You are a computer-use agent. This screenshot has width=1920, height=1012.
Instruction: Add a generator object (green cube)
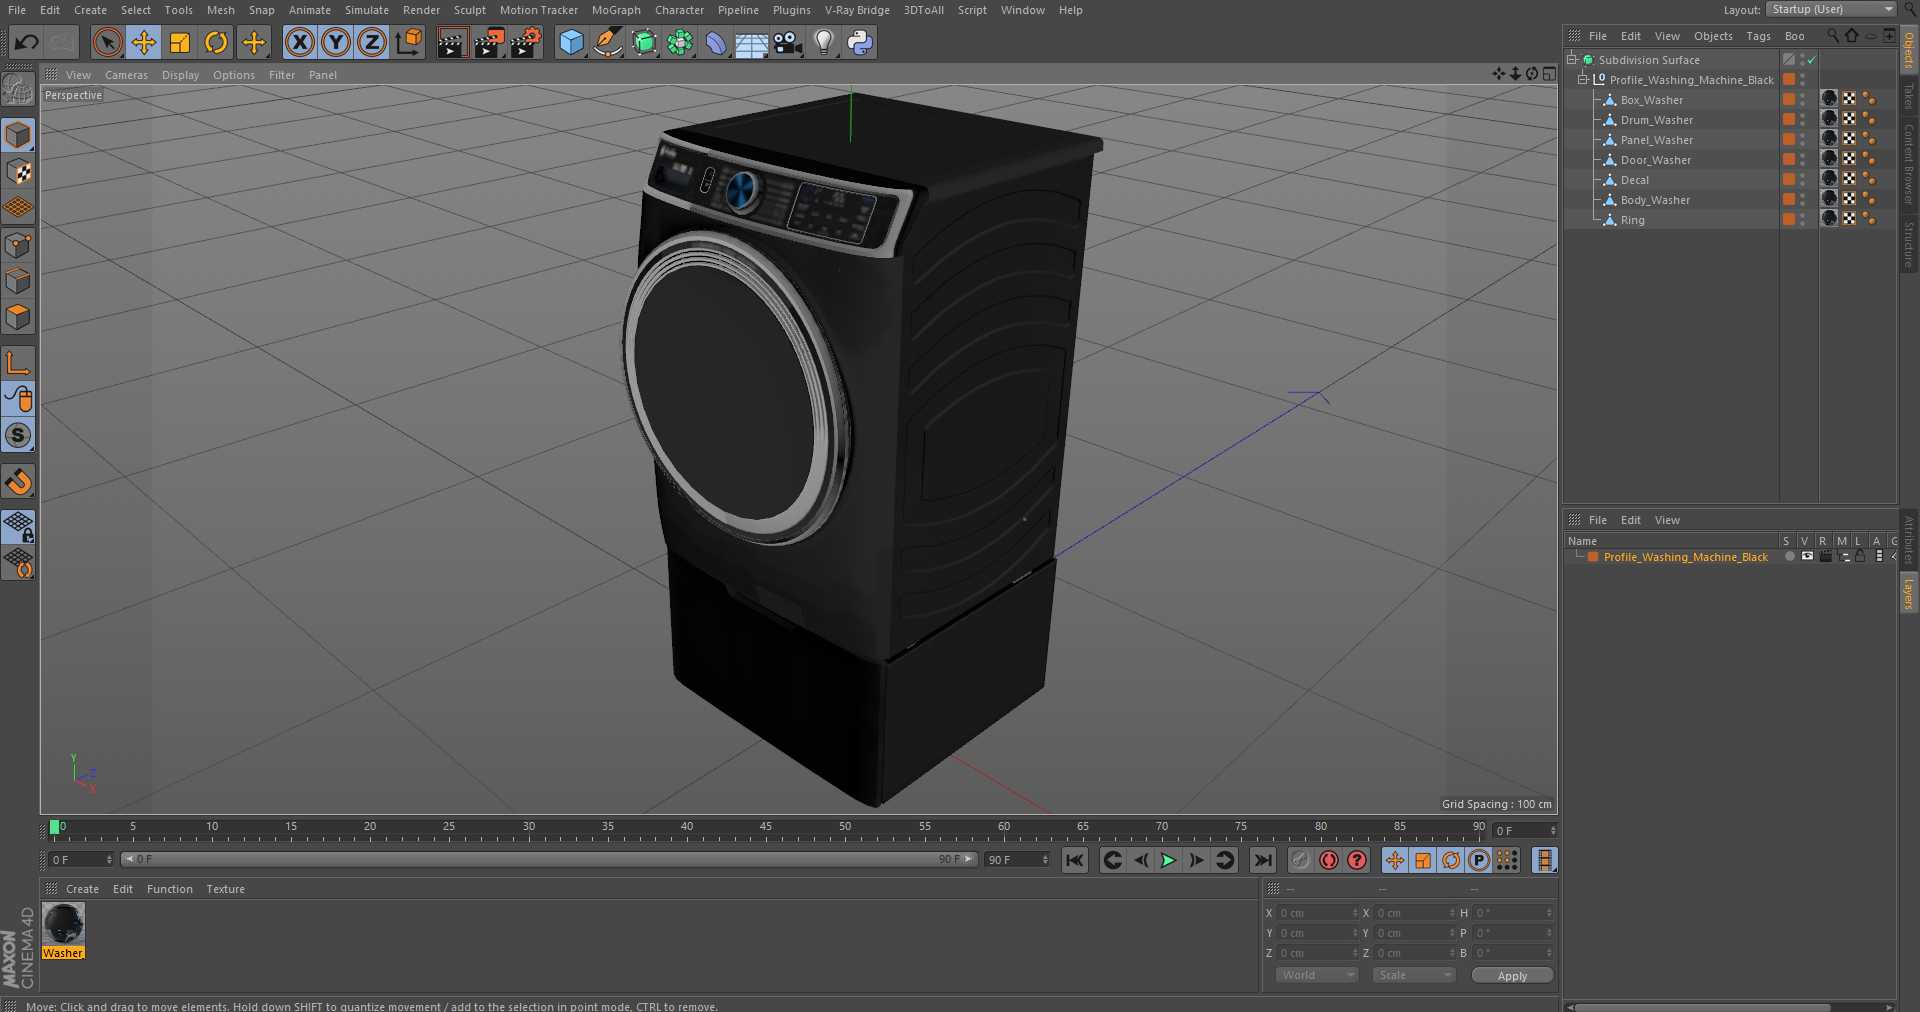(644, 42)
